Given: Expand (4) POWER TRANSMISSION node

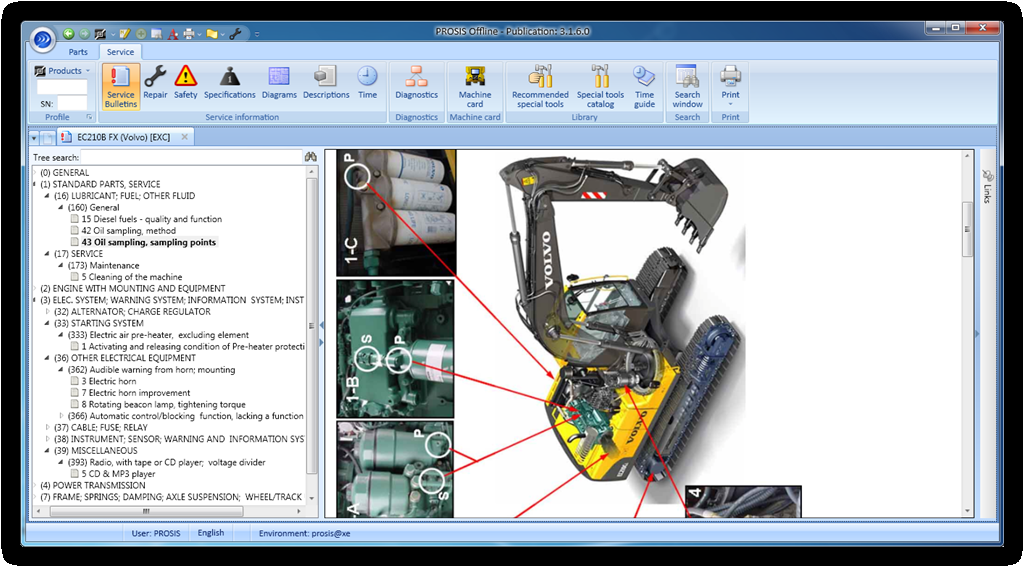Looking at the screenshot, I should click(x=35, y=486).
